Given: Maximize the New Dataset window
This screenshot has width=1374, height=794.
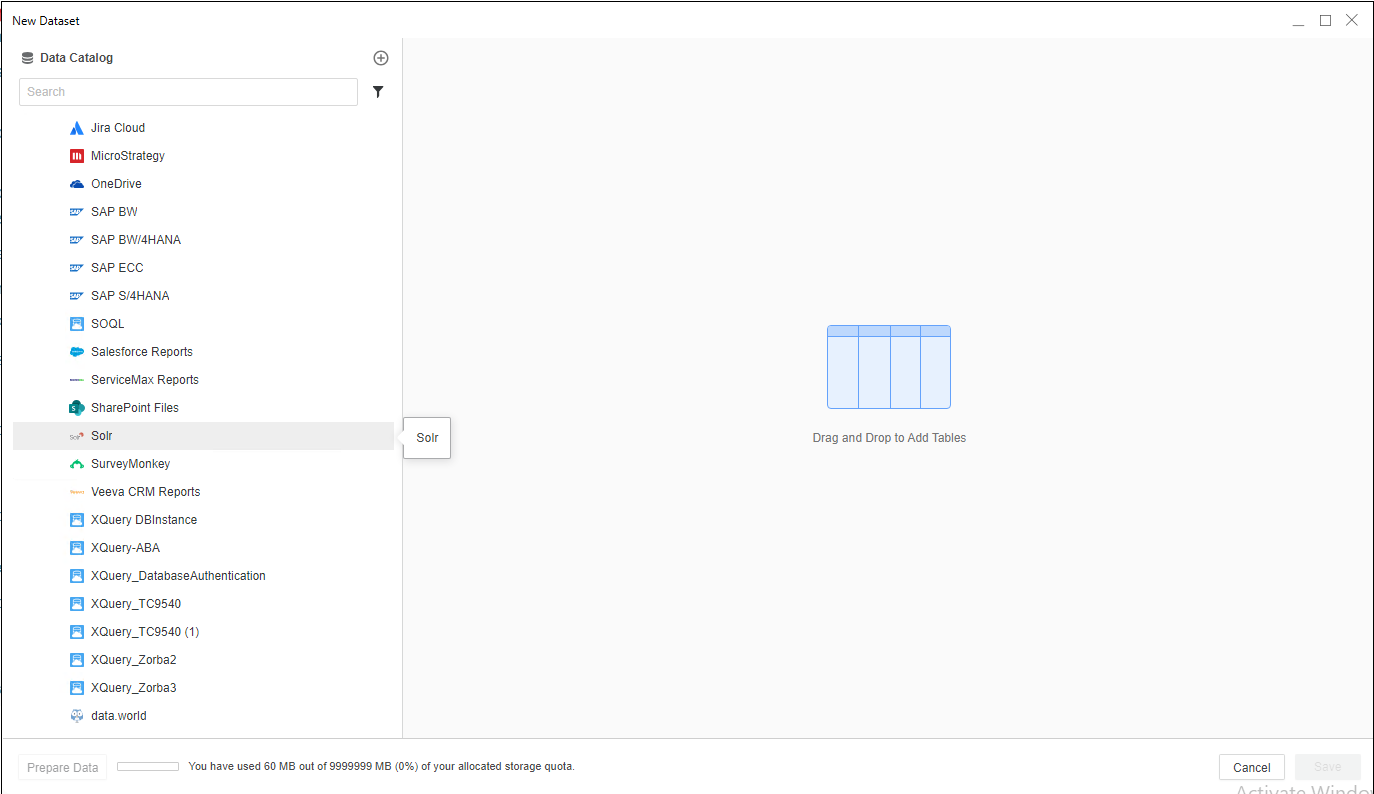Looking at the screenshot, I should (1325, 20).
